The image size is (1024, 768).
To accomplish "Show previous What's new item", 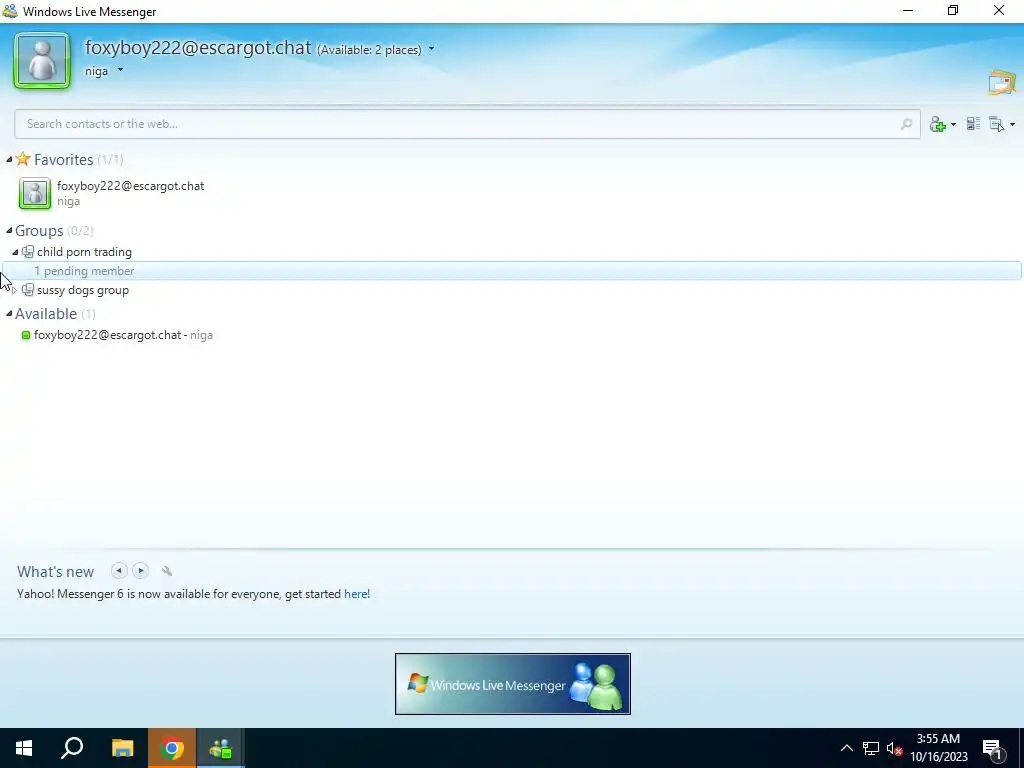I will 119,571.
